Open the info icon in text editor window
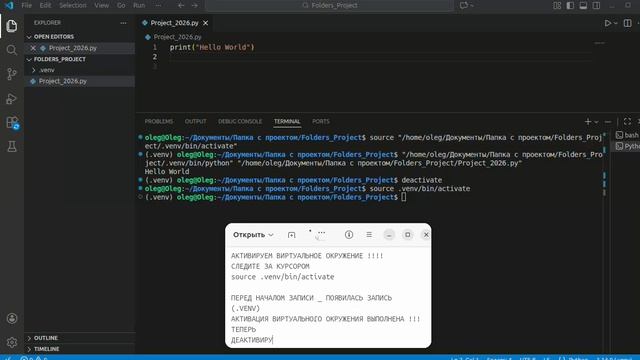This screenshot has height=360, width=640. (349, 235)
